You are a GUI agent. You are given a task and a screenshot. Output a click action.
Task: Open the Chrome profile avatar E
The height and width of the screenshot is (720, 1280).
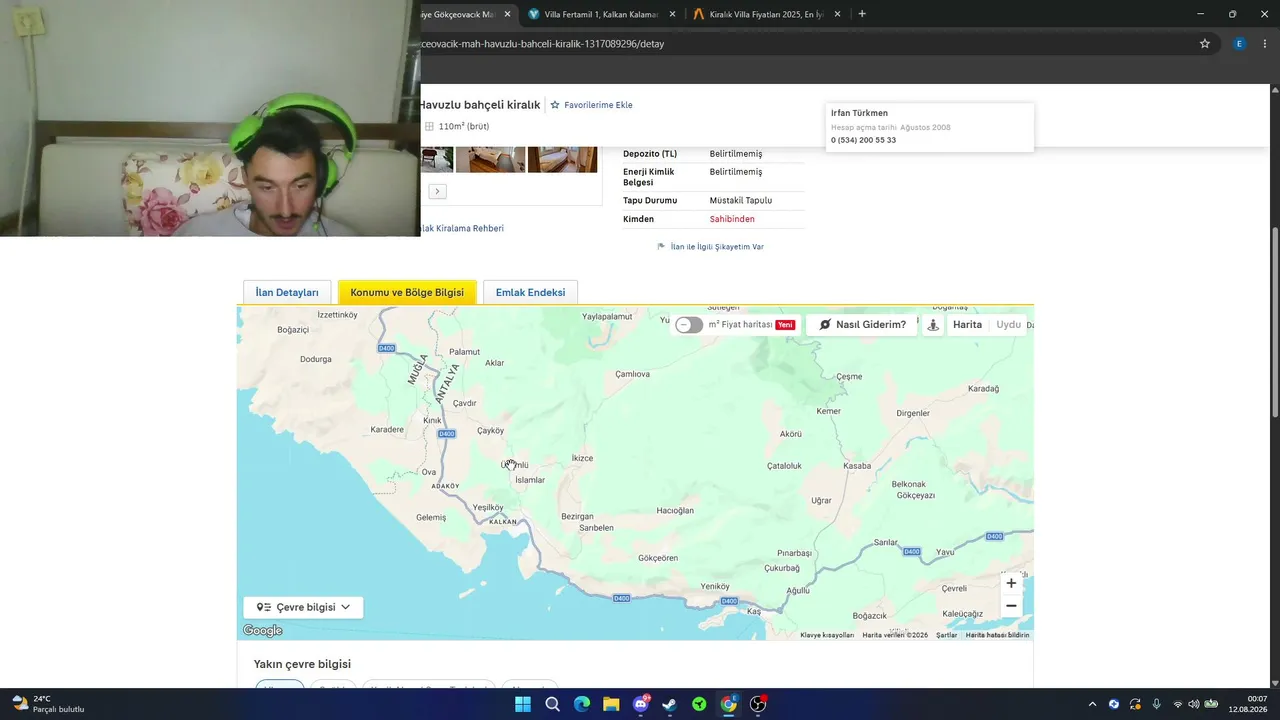tap(1239, 43)
